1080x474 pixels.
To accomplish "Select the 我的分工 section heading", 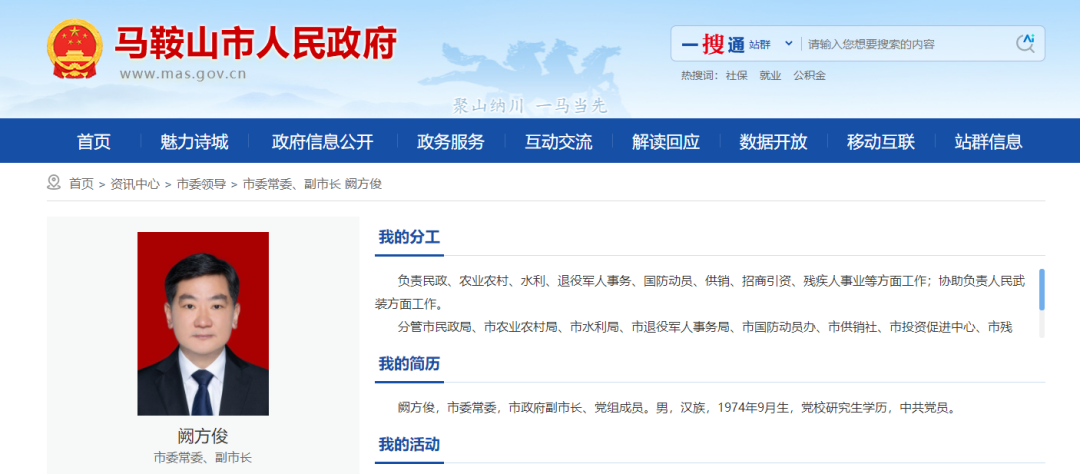I will tap(409, 238).
